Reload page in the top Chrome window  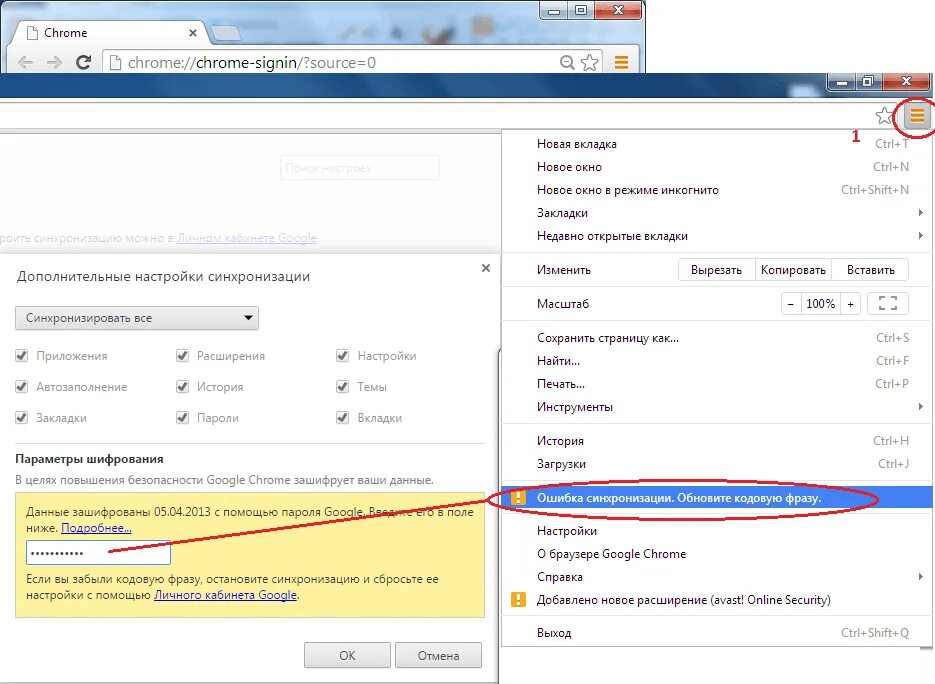[83, 62]
